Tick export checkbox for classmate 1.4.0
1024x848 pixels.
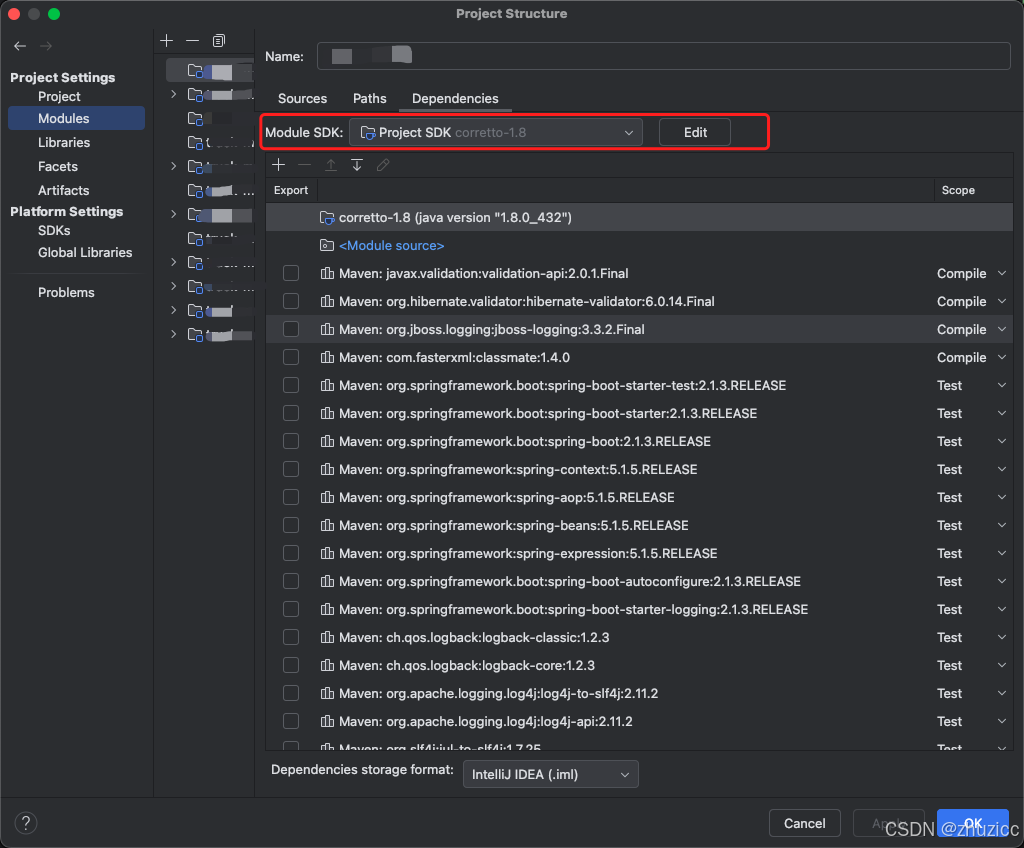click(291, 357)
